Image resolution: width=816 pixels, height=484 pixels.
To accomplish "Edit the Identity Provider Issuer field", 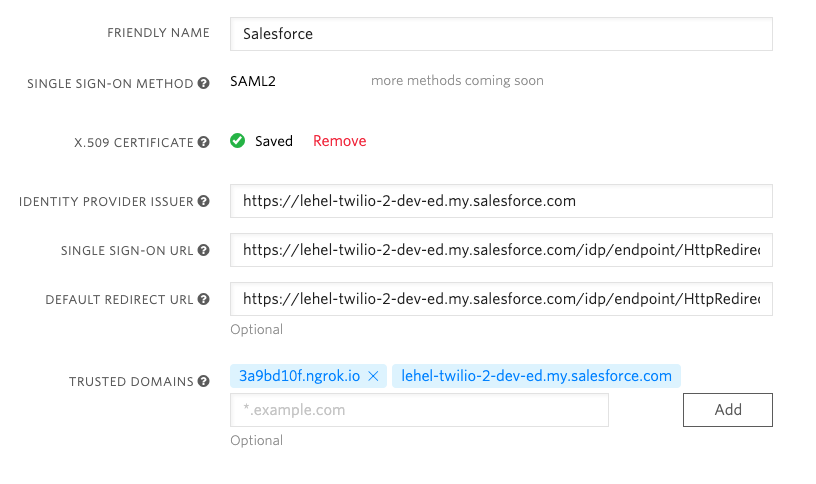I will coord(501,201).
